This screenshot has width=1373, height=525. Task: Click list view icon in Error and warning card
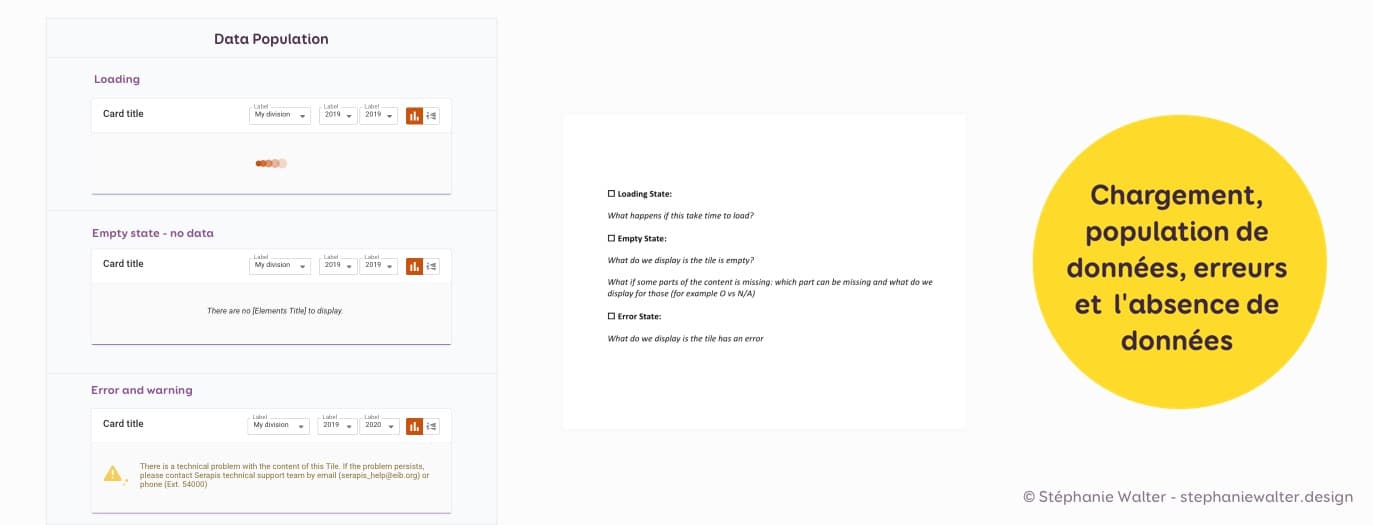tap(431, 426)
